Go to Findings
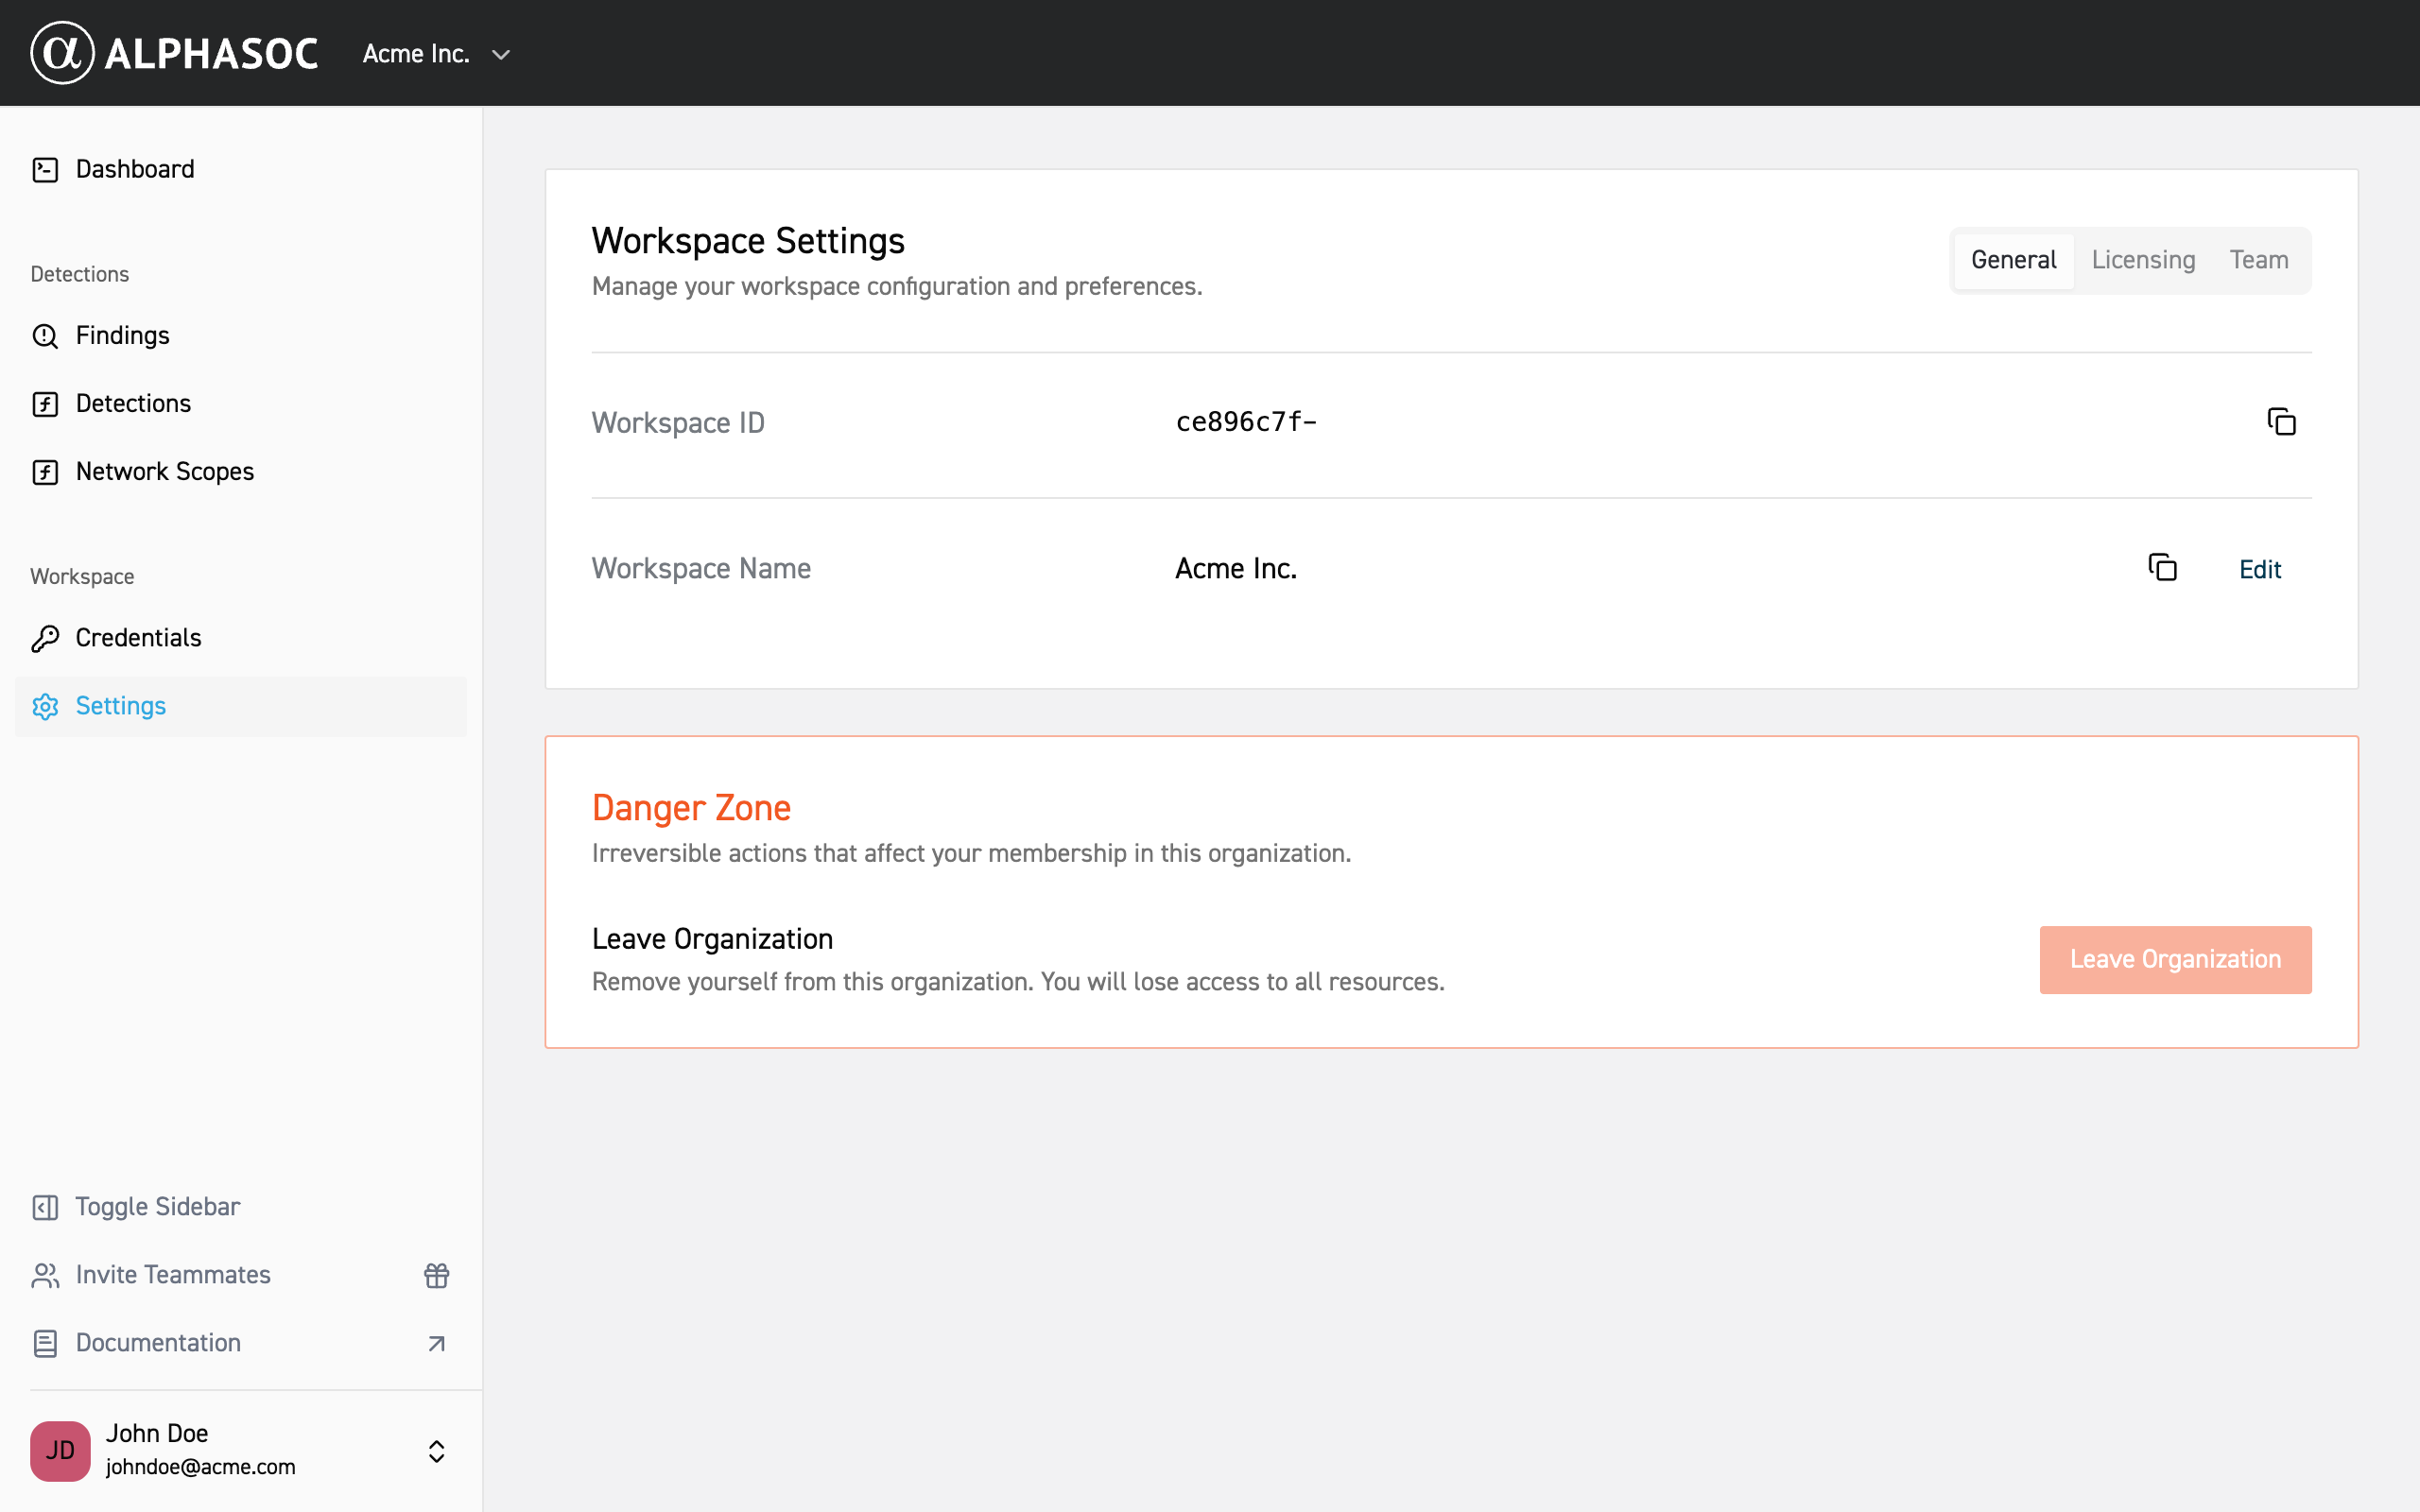Image resolution: width=2420 pixels, height=1512 pixels. (122, 335)
